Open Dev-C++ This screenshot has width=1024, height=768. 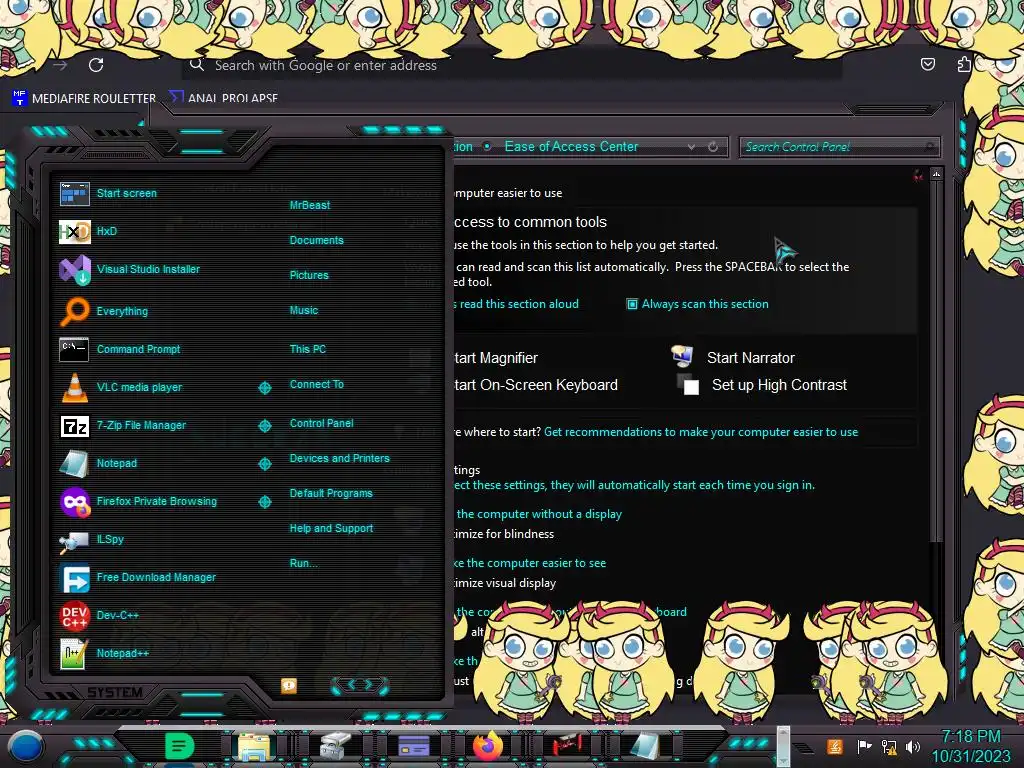[x=99, y=615]
